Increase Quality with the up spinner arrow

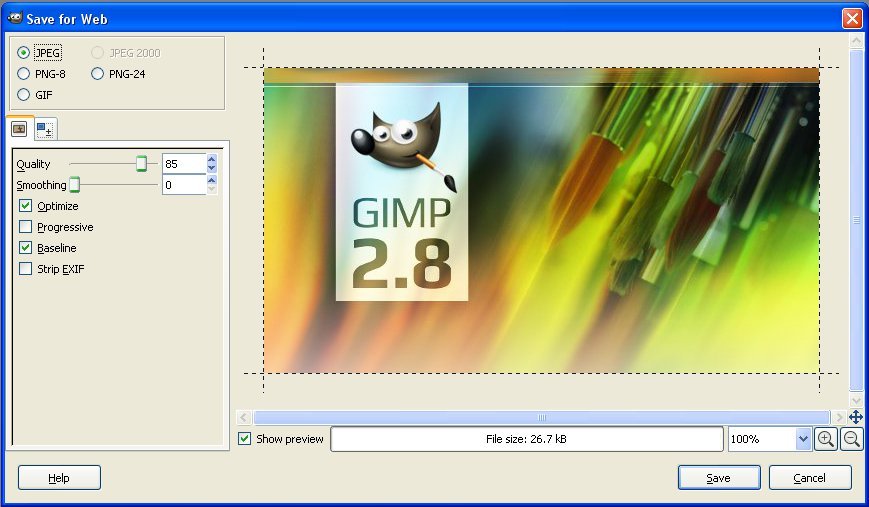tap(212, 159)
